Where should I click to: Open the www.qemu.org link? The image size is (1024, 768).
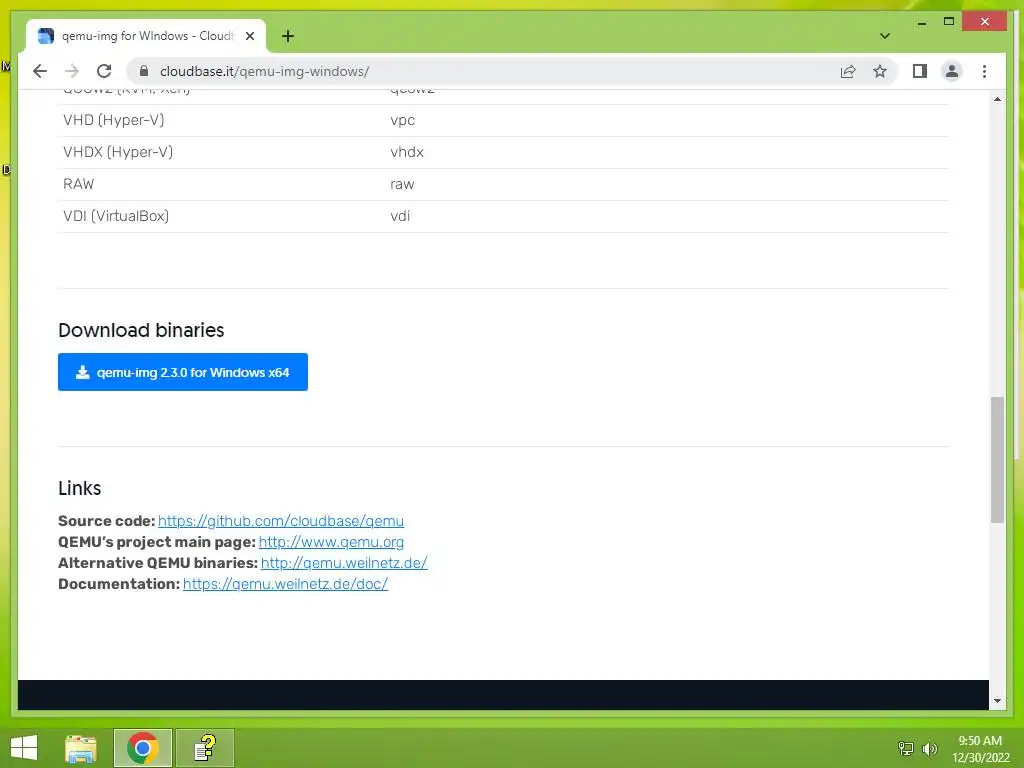pyautogui.click(x=331, y=542)
